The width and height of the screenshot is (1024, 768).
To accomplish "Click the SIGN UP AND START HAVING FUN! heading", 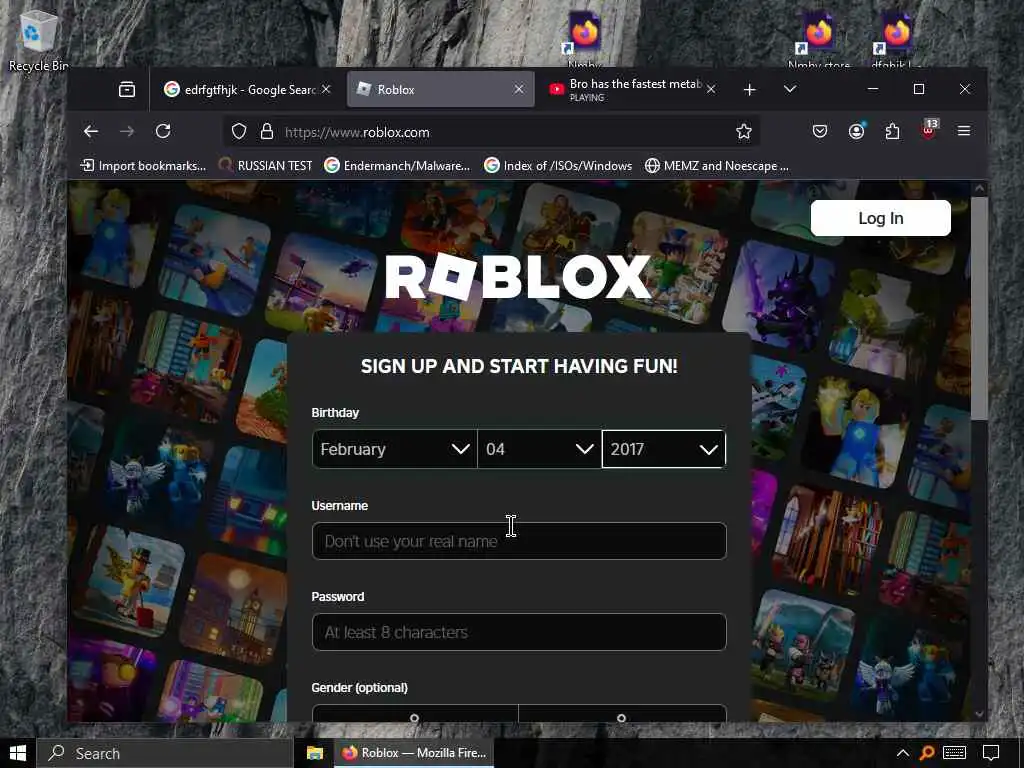I will [x=519, y=366].
